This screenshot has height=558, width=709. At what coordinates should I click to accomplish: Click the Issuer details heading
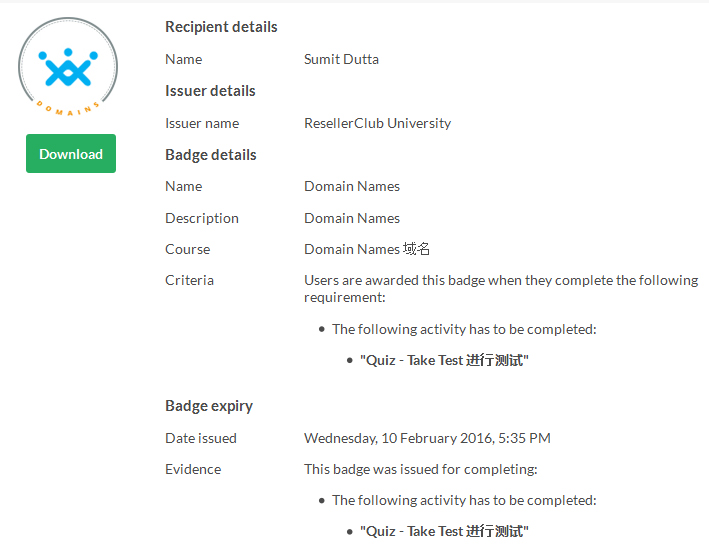click(210, 91)
